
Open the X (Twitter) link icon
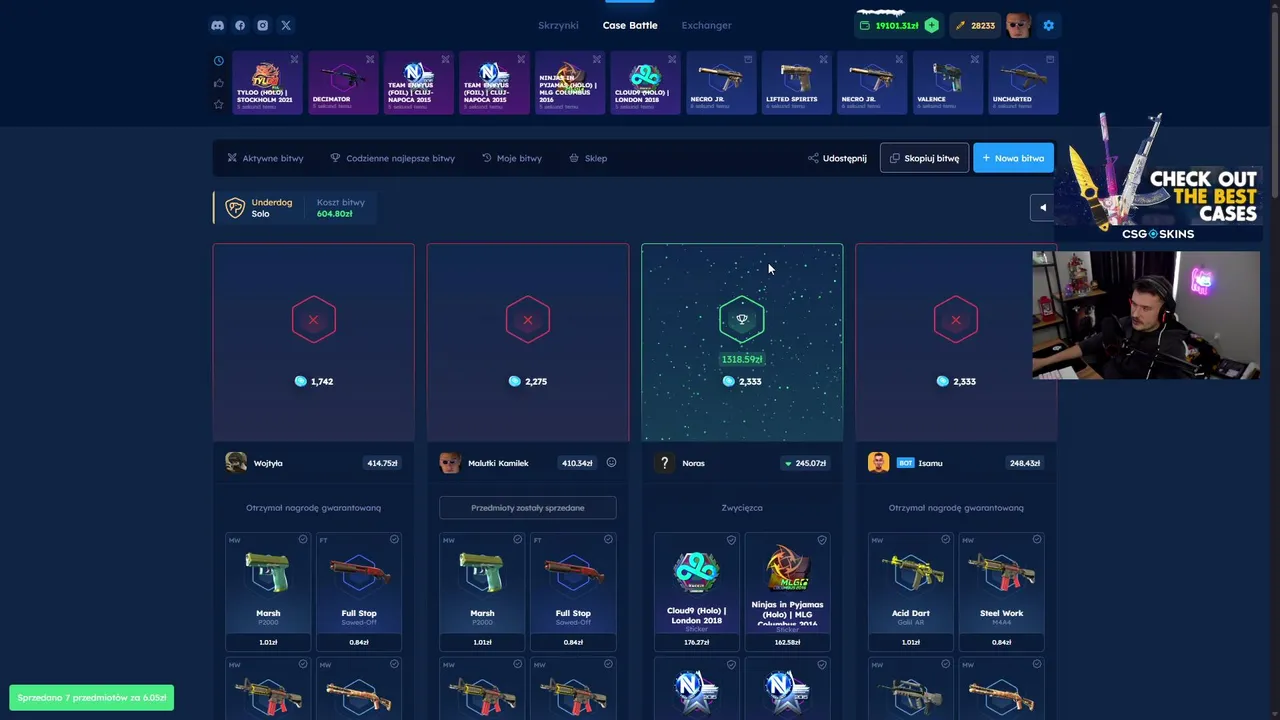(286, 25)
